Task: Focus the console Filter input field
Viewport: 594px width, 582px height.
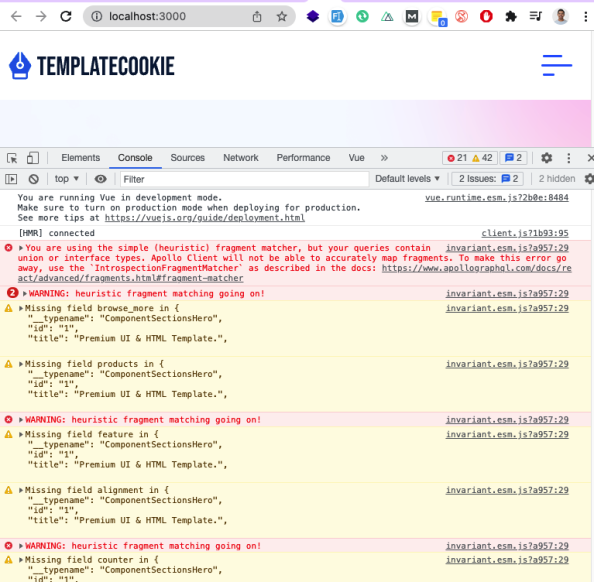Action: (x=245, y=179)
